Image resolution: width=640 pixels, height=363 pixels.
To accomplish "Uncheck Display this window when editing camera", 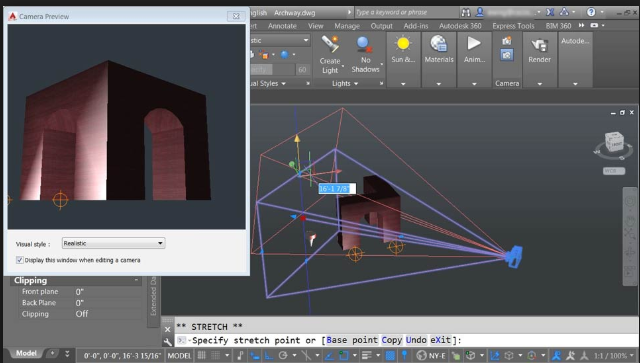I will [19, 260].
